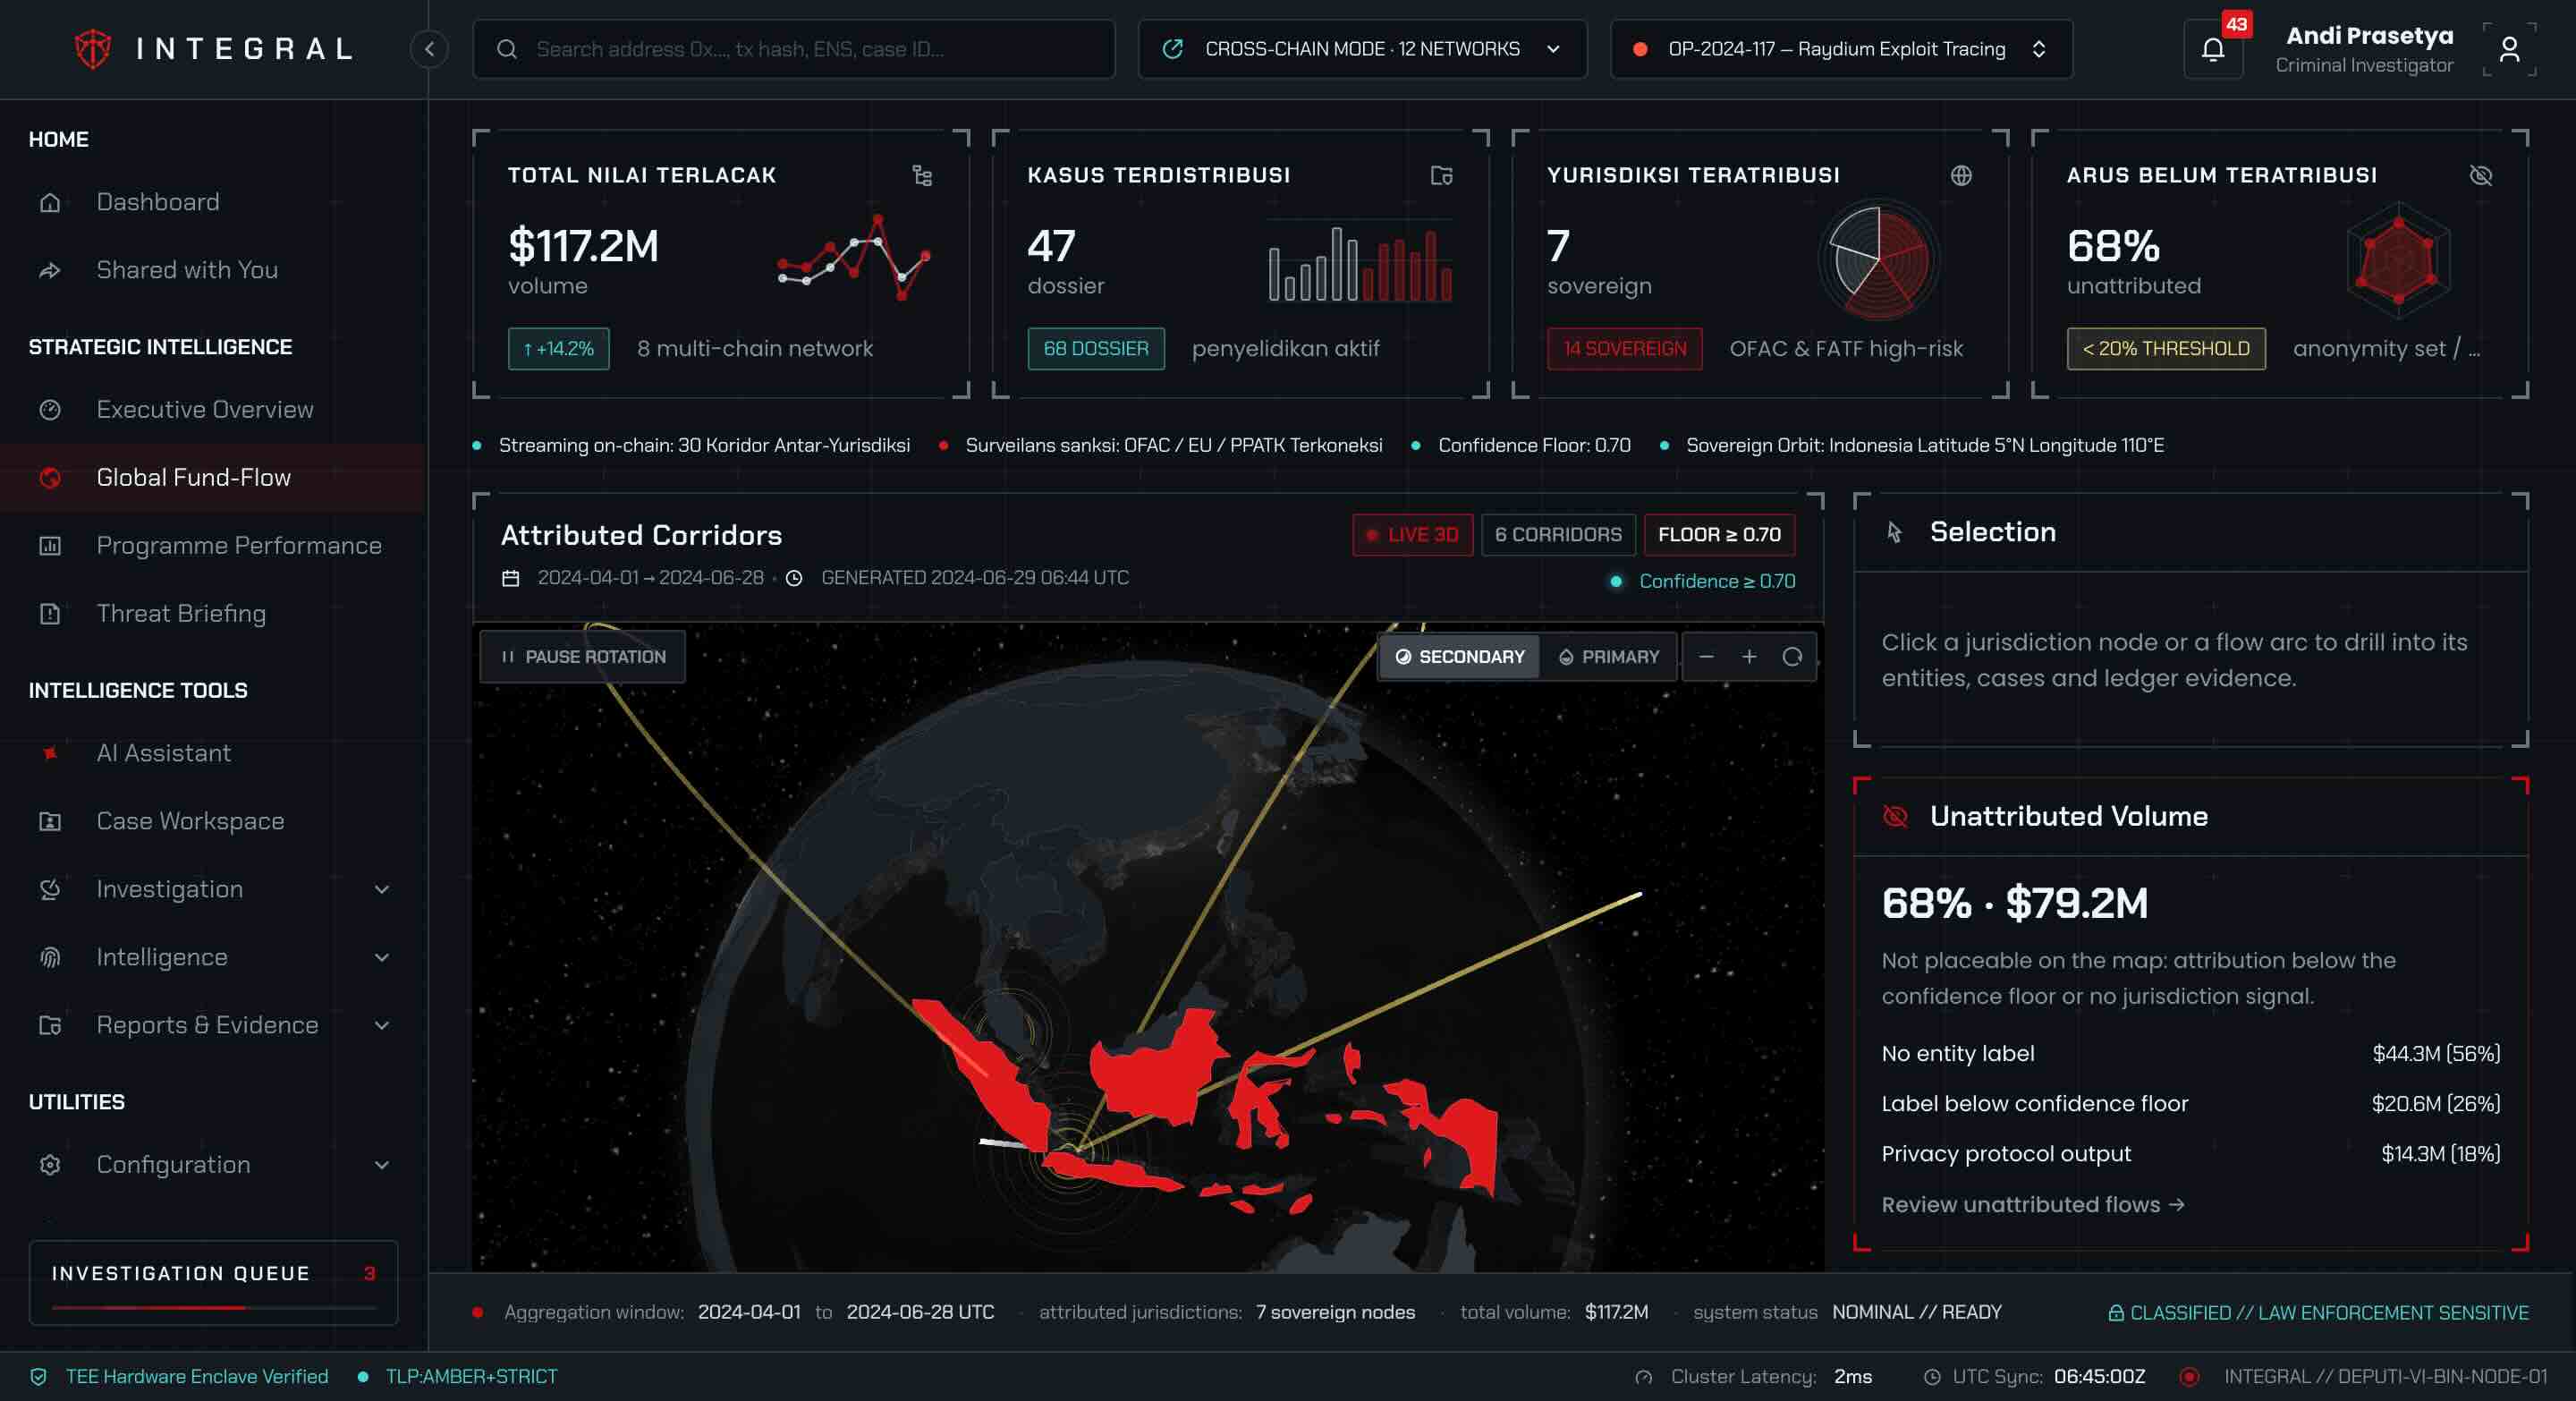This screenshot has height=1401, width=2576.
Task: Click the +14.2% change badge
Action: tap(558, 348)
